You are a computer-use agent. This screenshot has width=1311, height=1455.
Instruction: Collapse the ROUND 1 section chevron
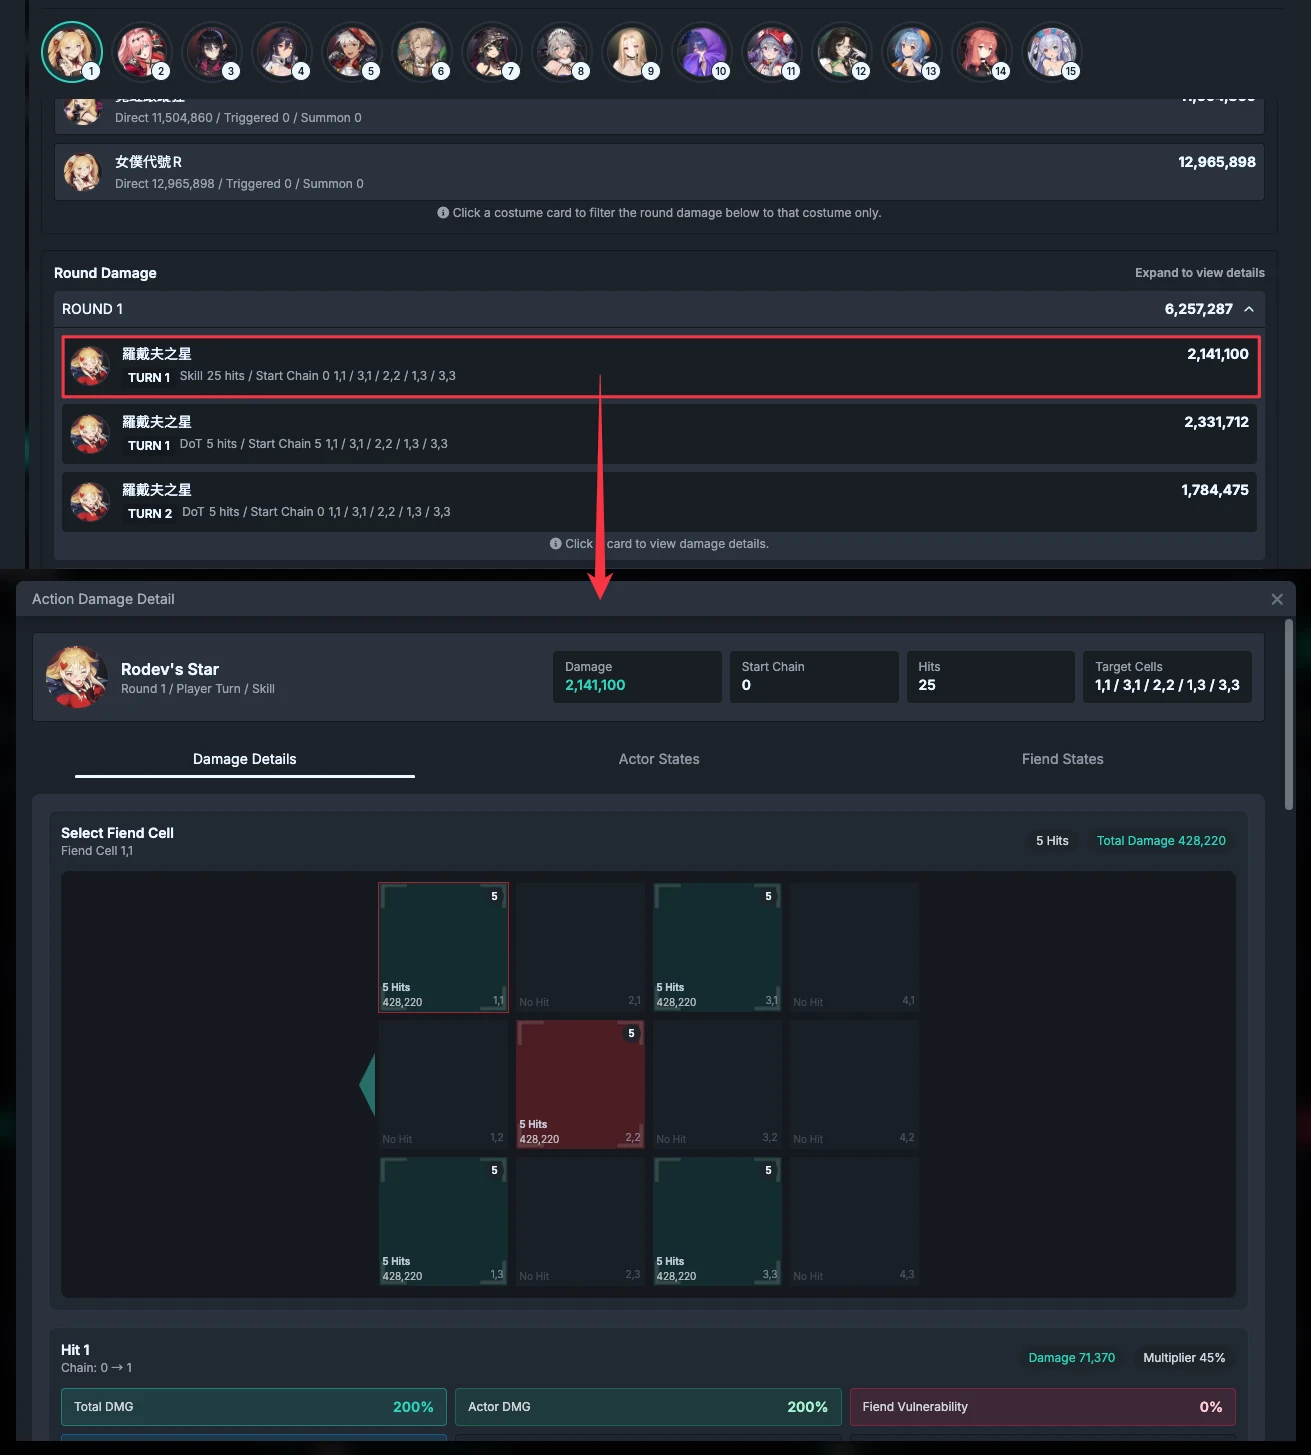pyautogui.click(x=1249, y=309)
